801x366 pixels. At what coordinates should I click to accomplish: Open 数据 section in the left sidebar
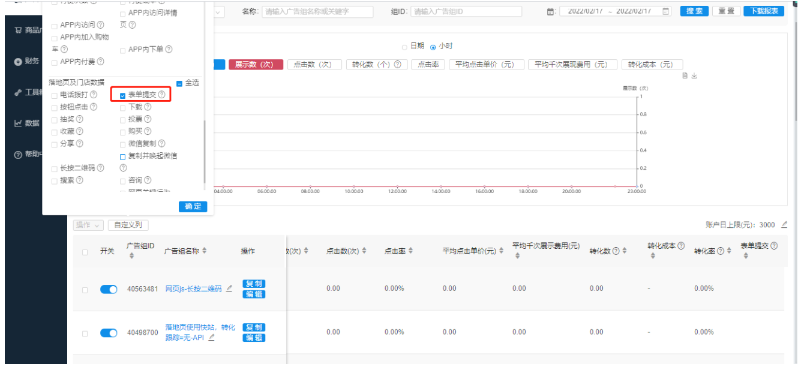click(27, 123)
